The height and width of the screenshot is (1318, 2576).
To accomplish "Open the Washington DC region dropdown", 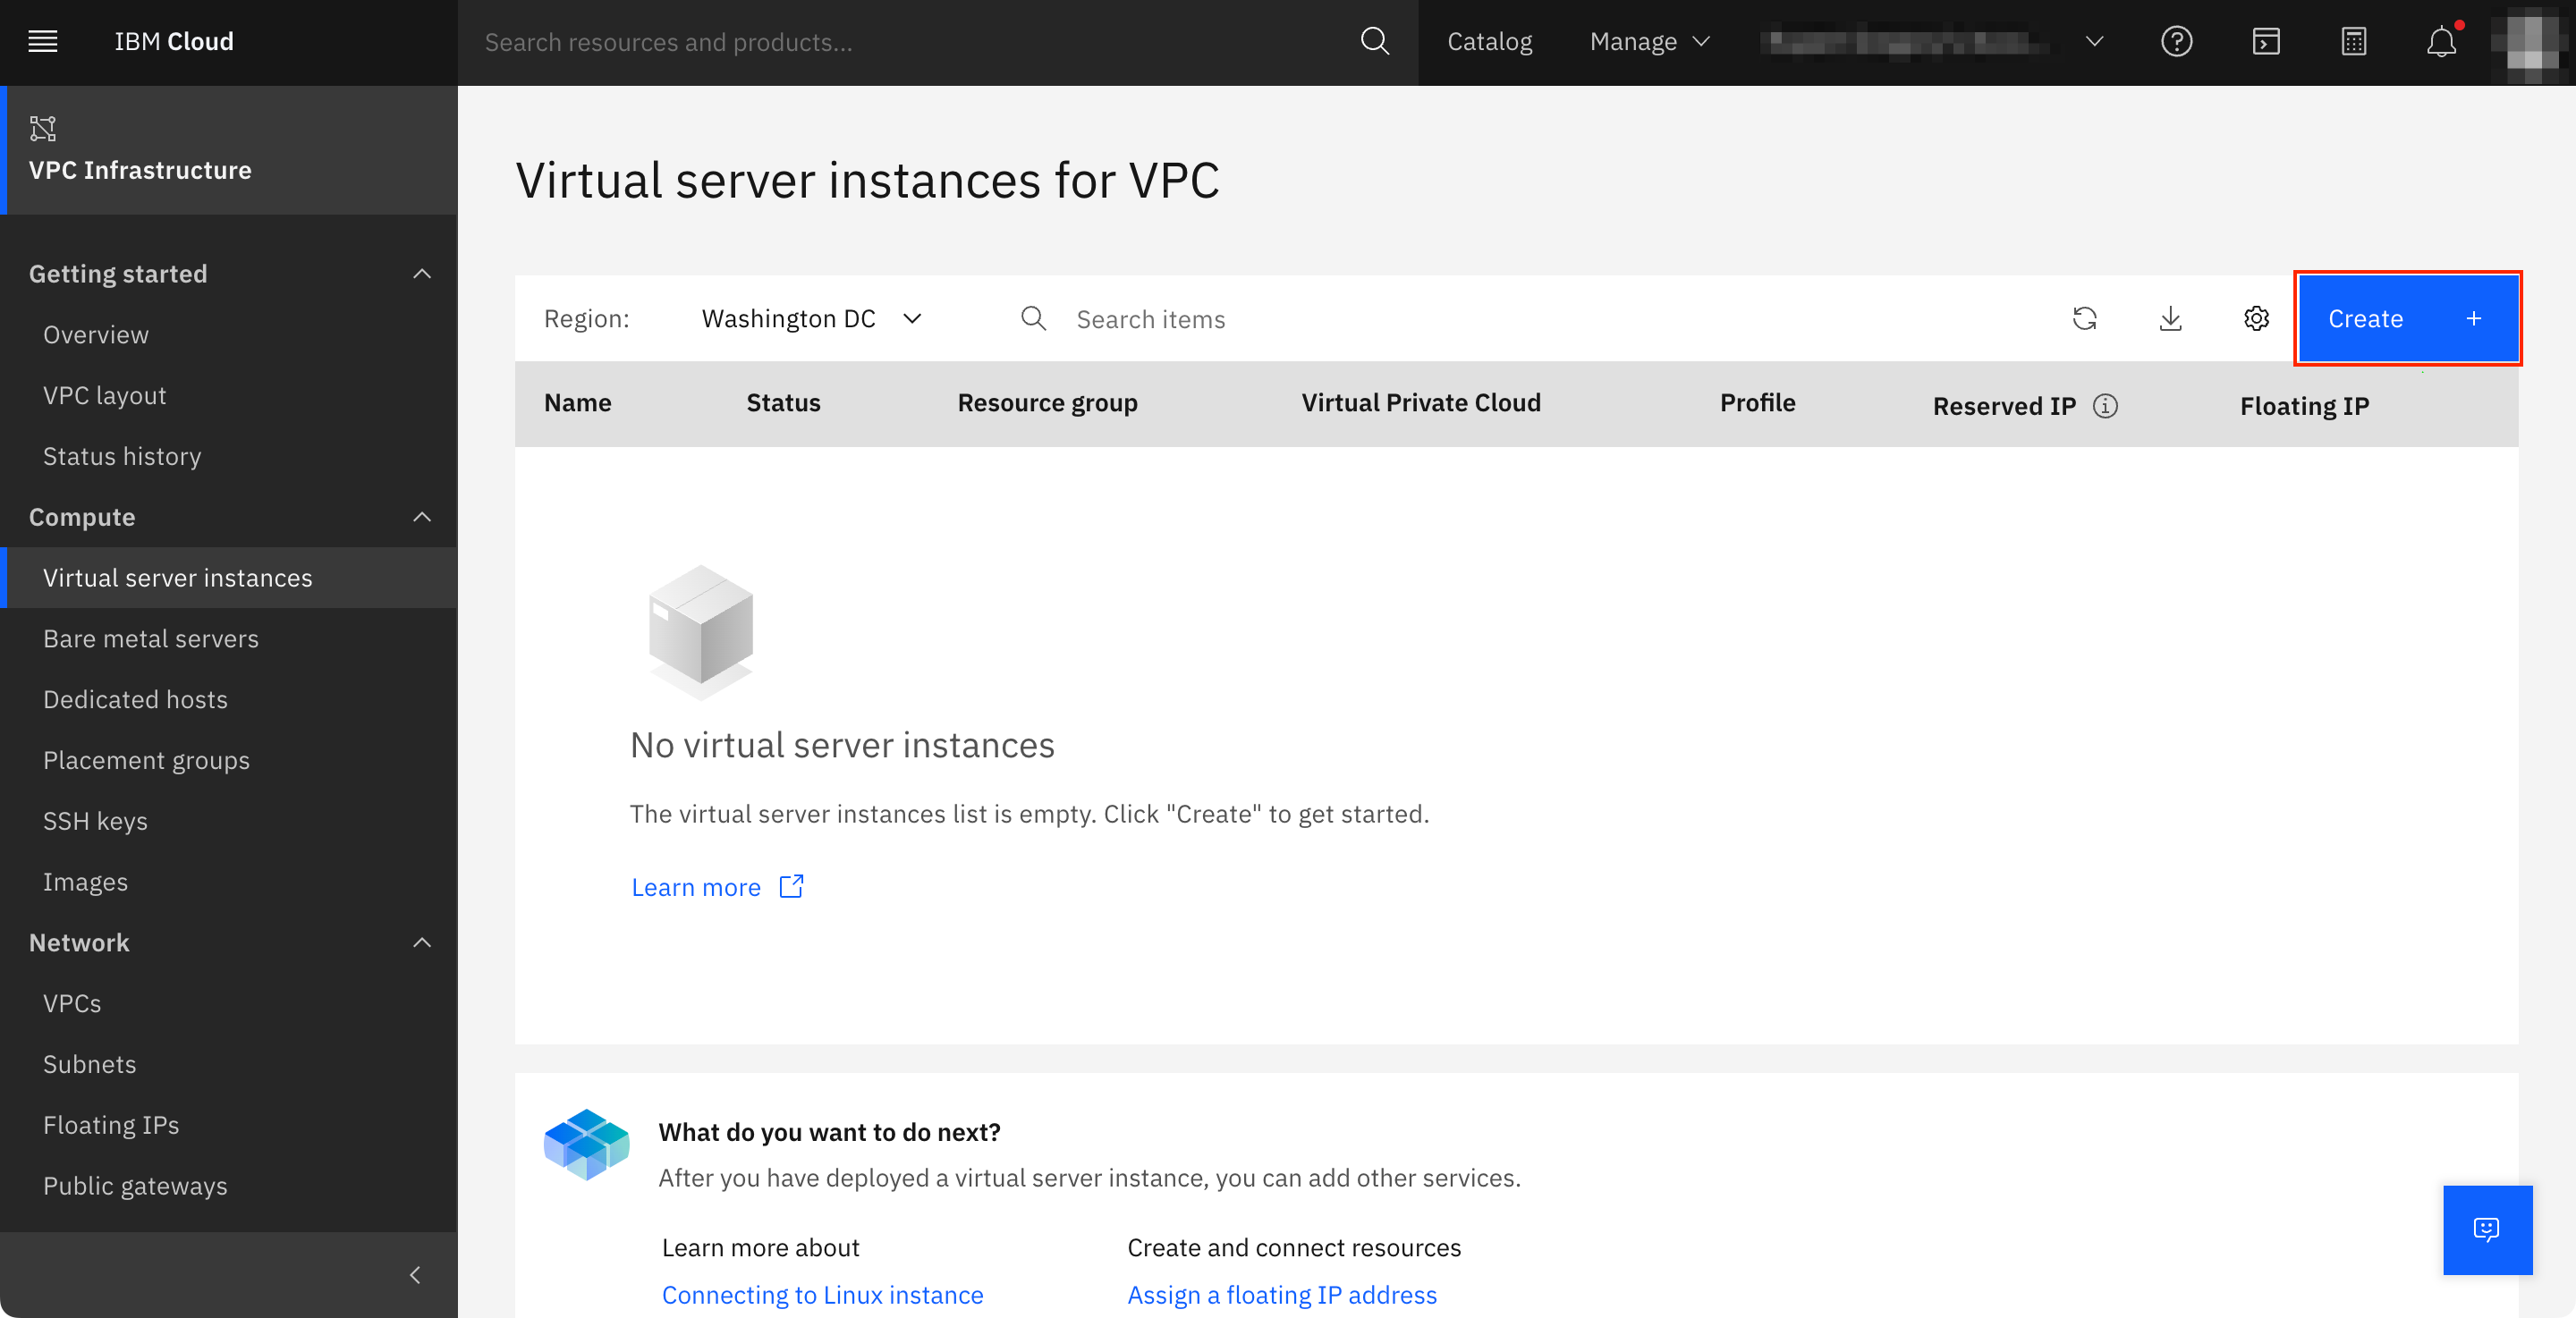I will [x=811, y=319].
